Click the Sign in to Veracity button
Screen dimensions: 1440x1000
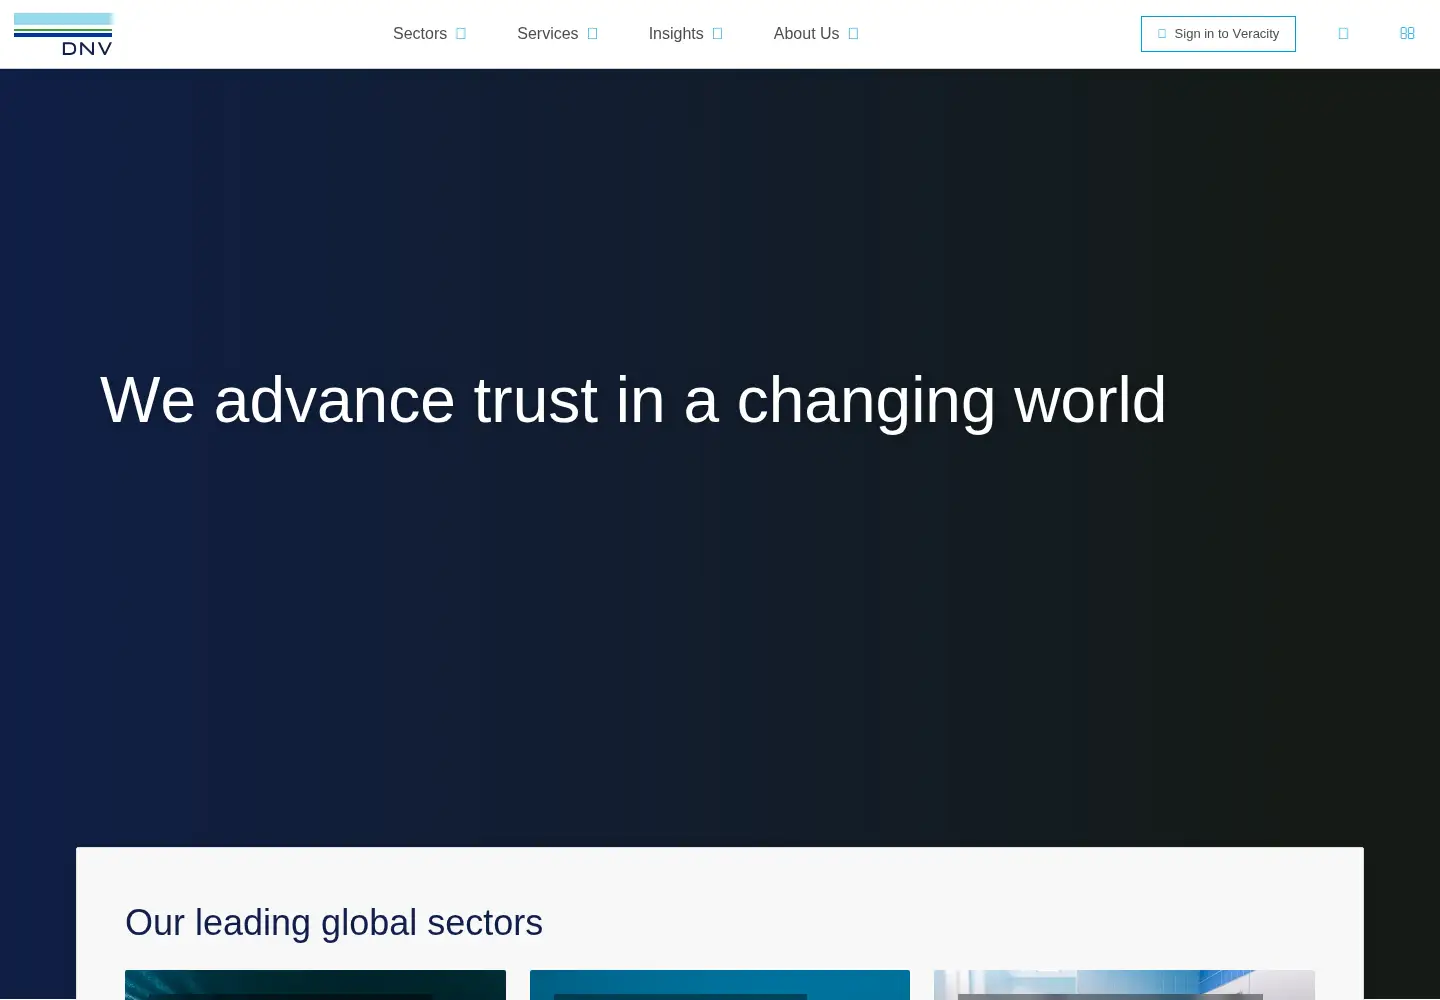(x=1218, y=34)
